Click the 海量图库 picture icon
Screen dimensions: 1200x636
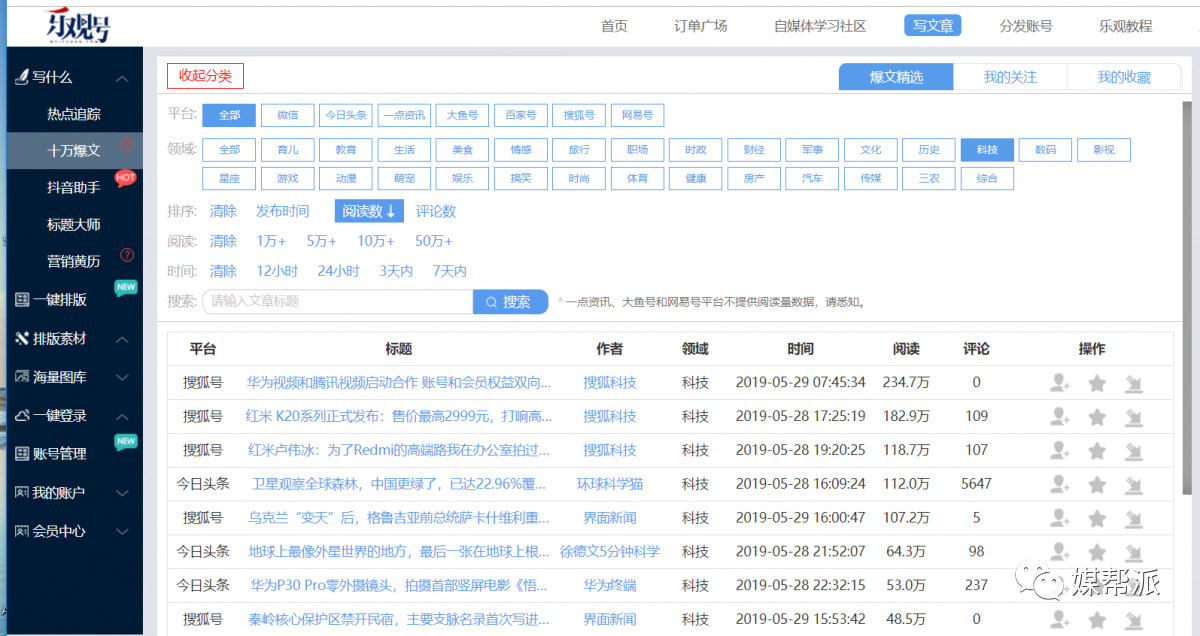(22, 377)
